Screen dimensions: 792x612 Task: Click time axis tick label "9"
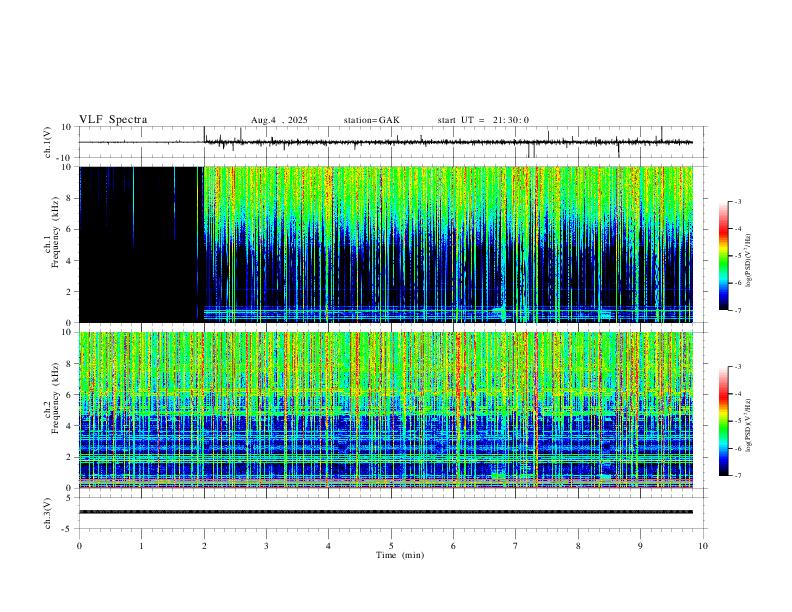(640, 546)
